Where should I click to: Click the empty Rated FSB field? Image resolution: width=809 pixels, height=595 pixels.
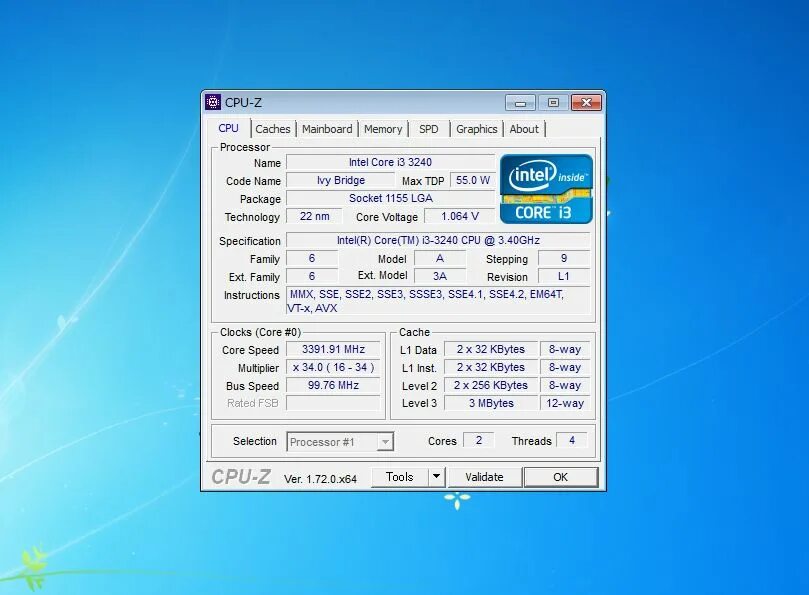click(x=333, y=403)
